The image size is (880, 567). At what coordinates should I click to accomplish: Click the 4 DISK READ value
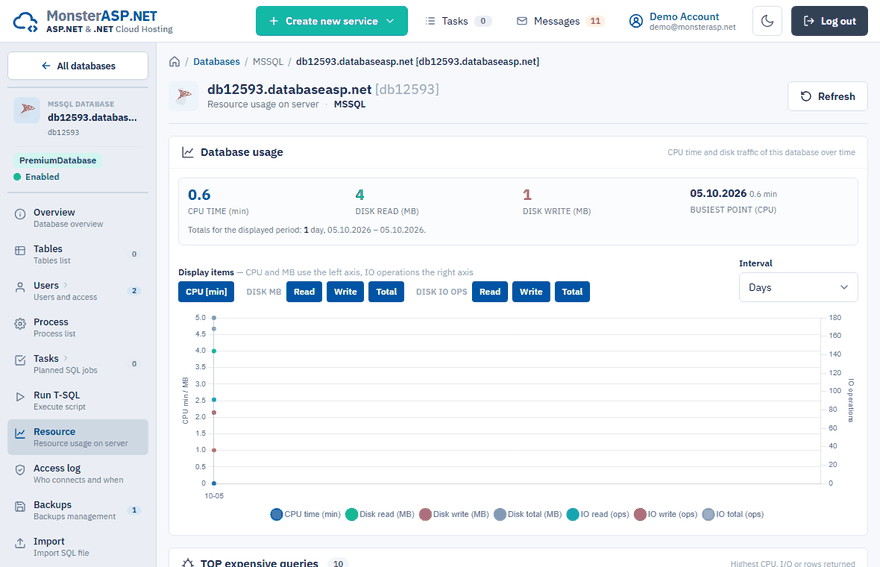[x=360, y=195]
